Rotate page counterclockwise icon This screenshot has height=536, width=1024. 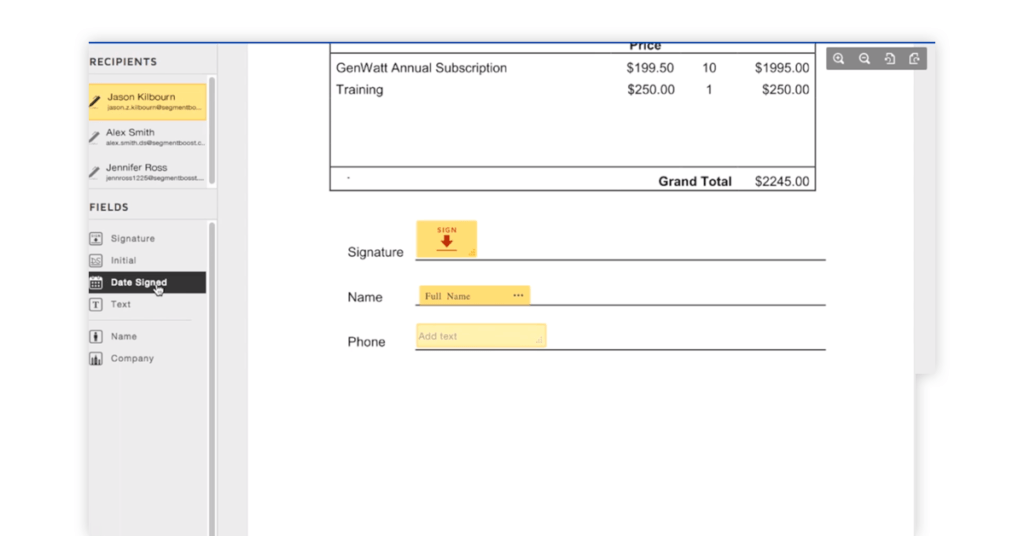point(889,59)
